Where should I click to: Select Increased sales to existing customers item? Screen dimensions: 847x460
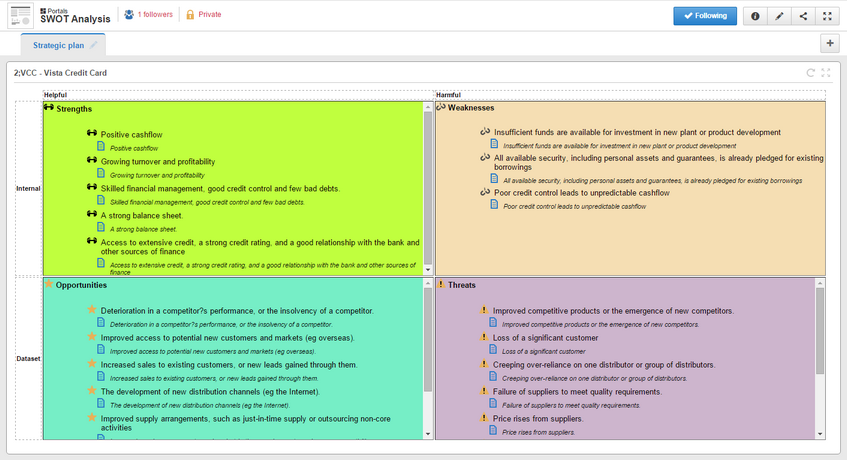[x=229, y=365]
